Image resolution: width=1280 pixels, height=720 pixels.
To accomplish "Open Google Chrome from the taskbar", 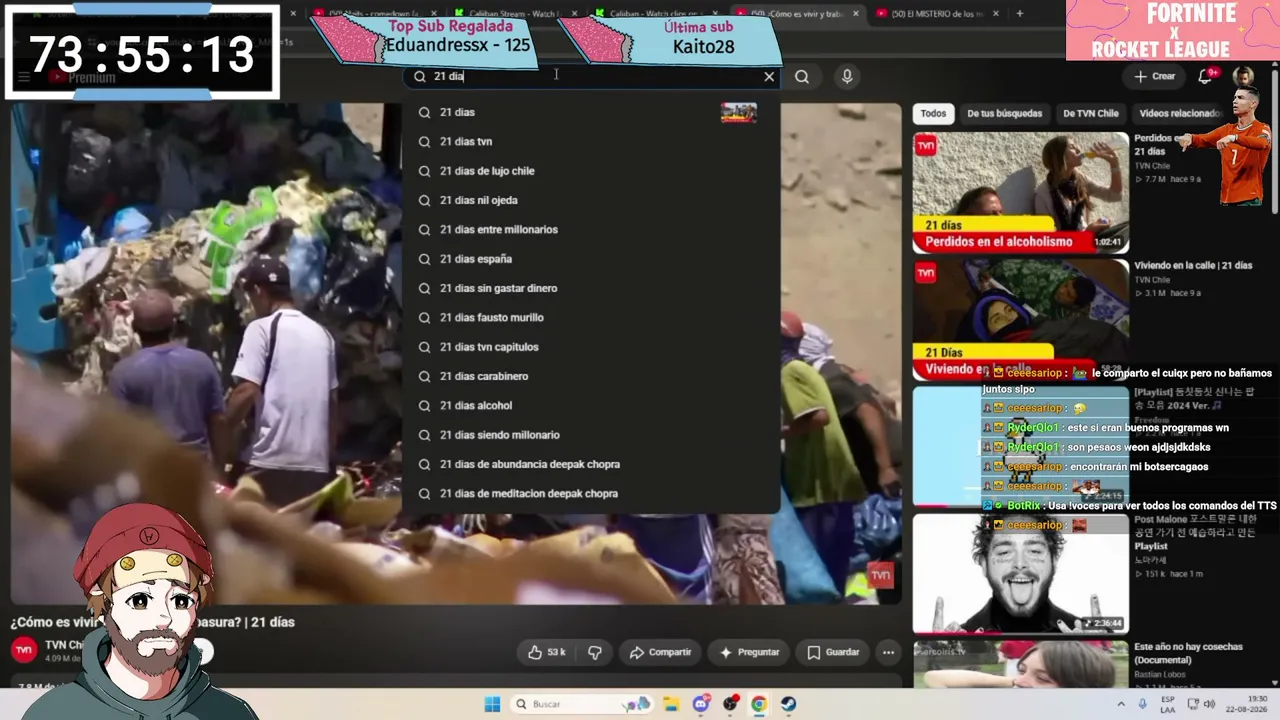I will (x=759, y=704).
